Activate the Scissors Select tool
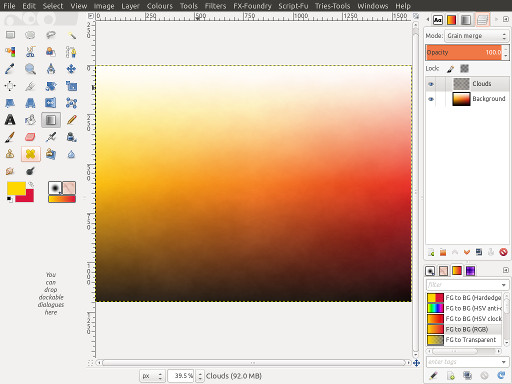Viewport: 512px width, 384px height. [x=30, y=52]
